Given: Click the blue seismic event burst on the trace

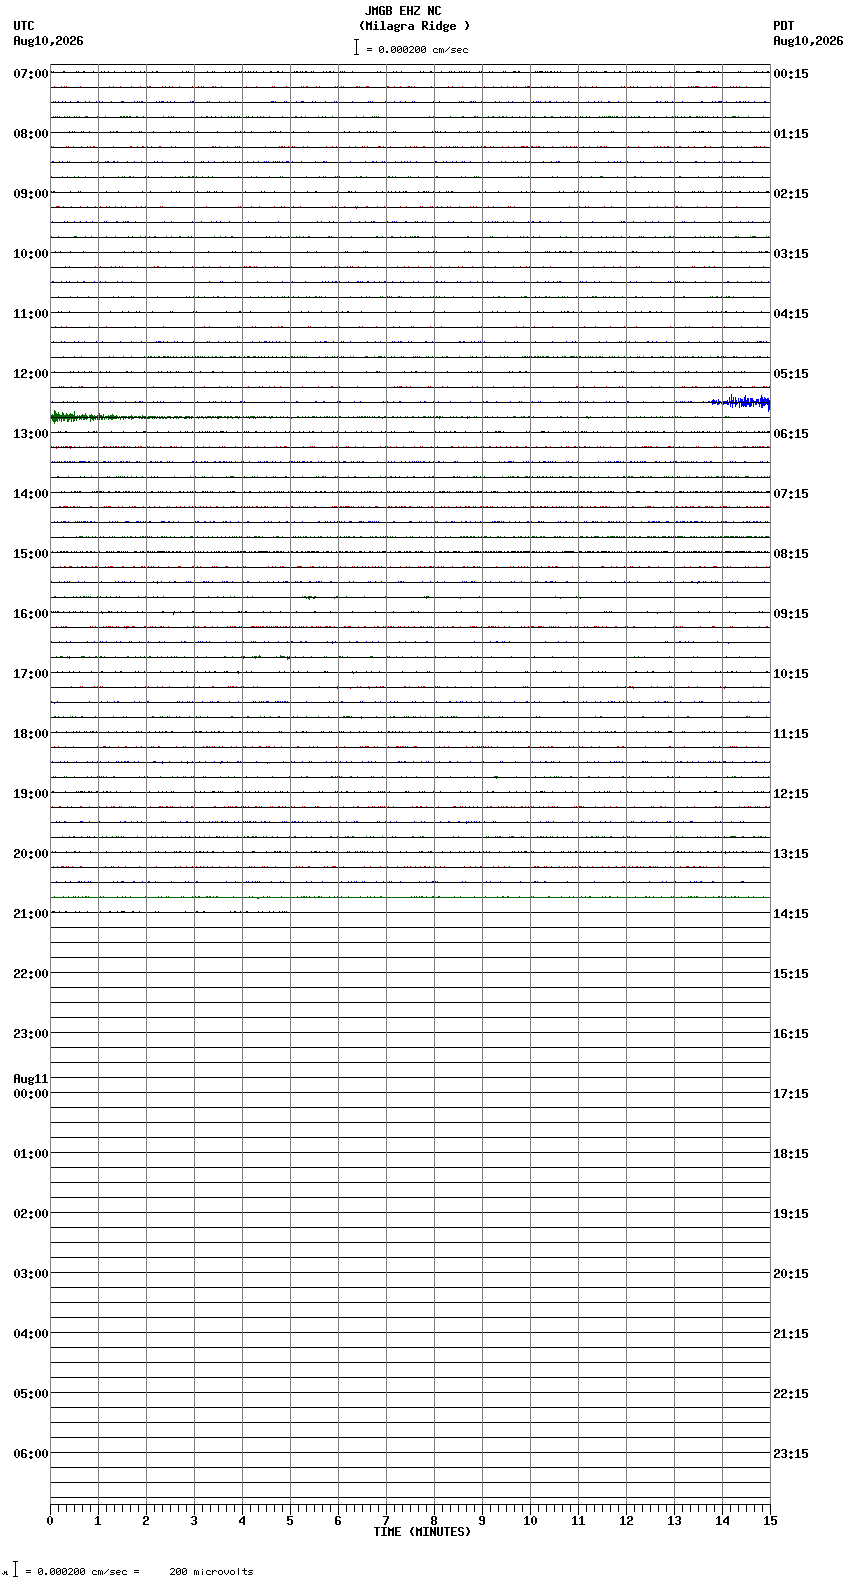Looking at the screenshot, I should [x=740, y=402].
